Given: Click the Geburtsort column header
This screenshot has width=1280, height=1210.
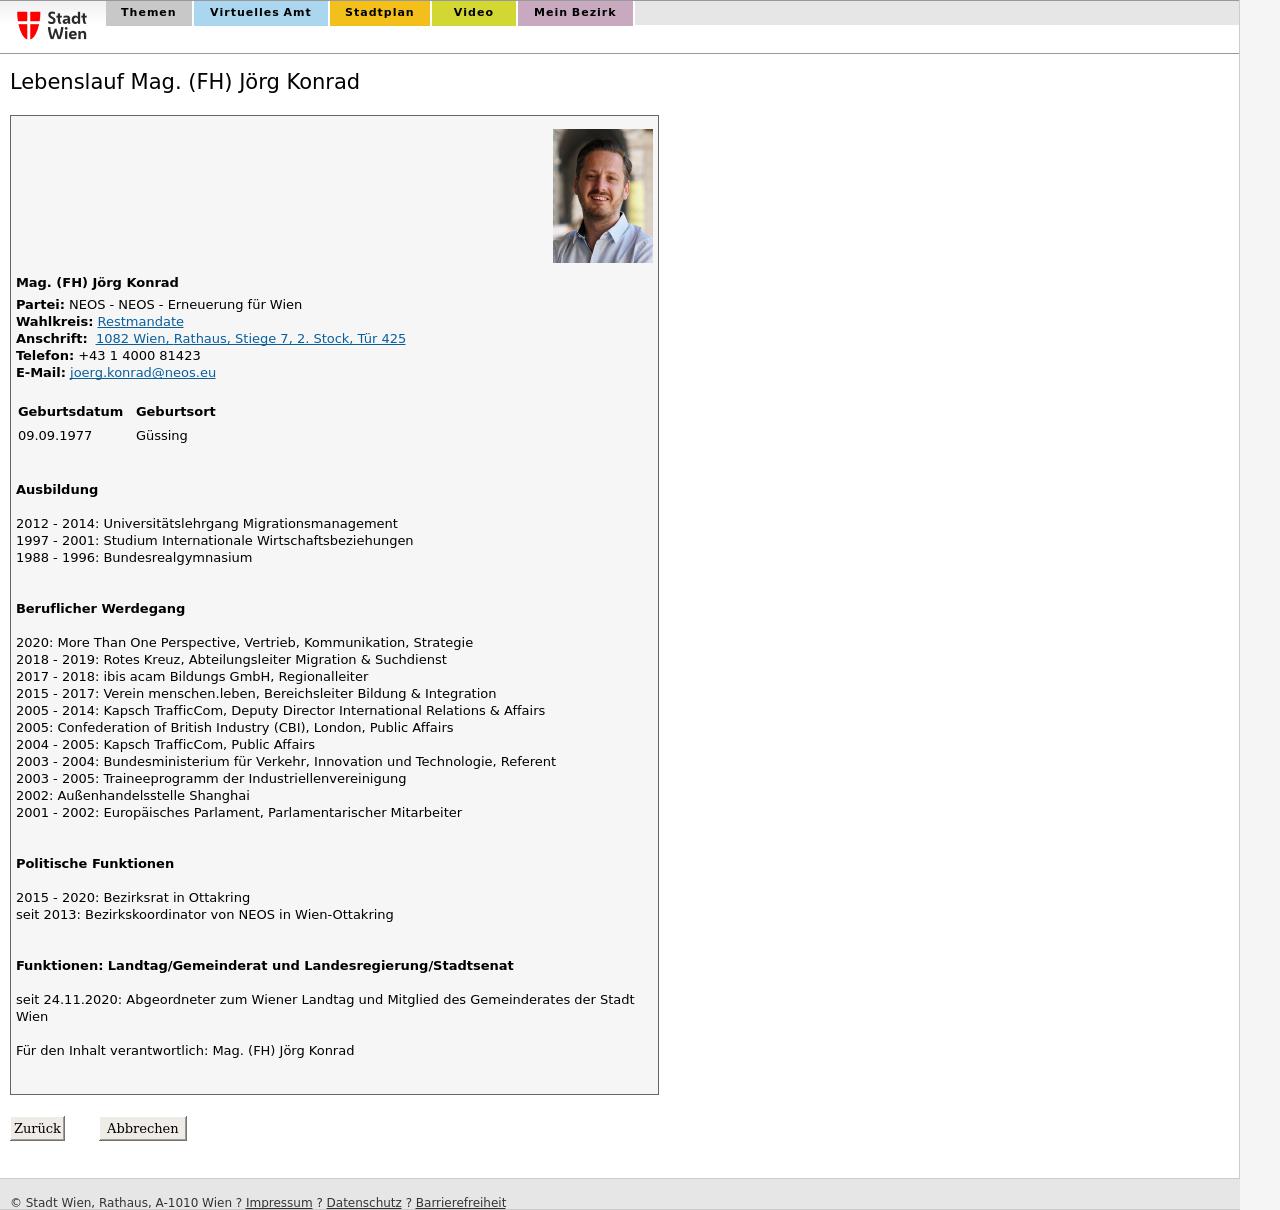Looking at the screenshot, I should click(176, 411).
